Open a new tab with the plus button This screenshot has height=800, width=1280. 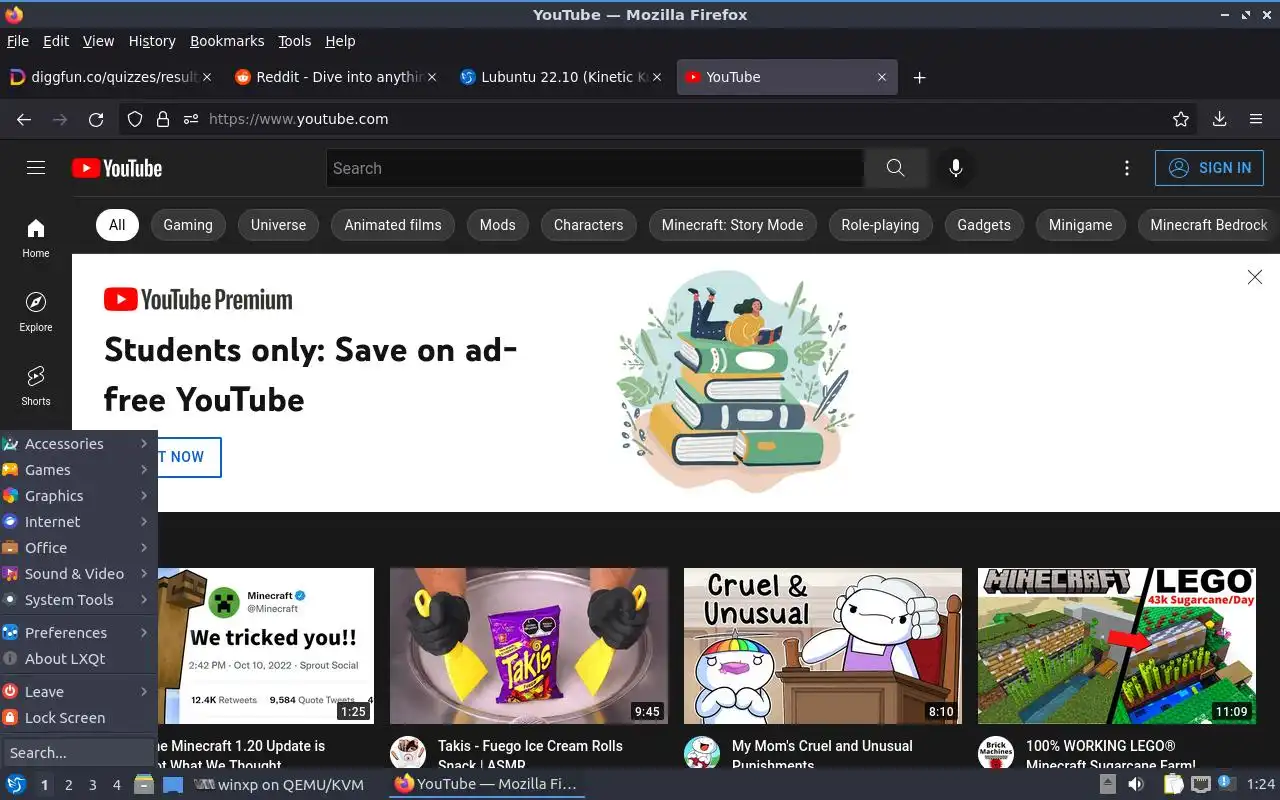click(x=919, y=77)
